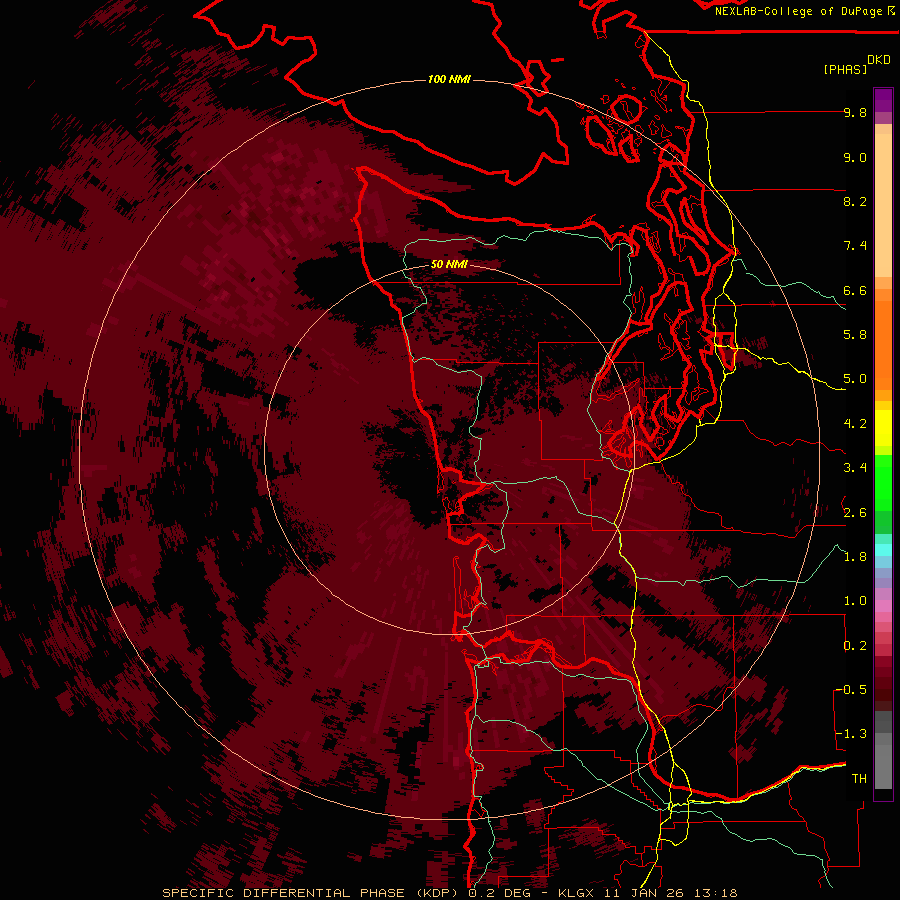Click the -0.5 scale value
The image size is (900, 900).
click(x=851, y=690)
